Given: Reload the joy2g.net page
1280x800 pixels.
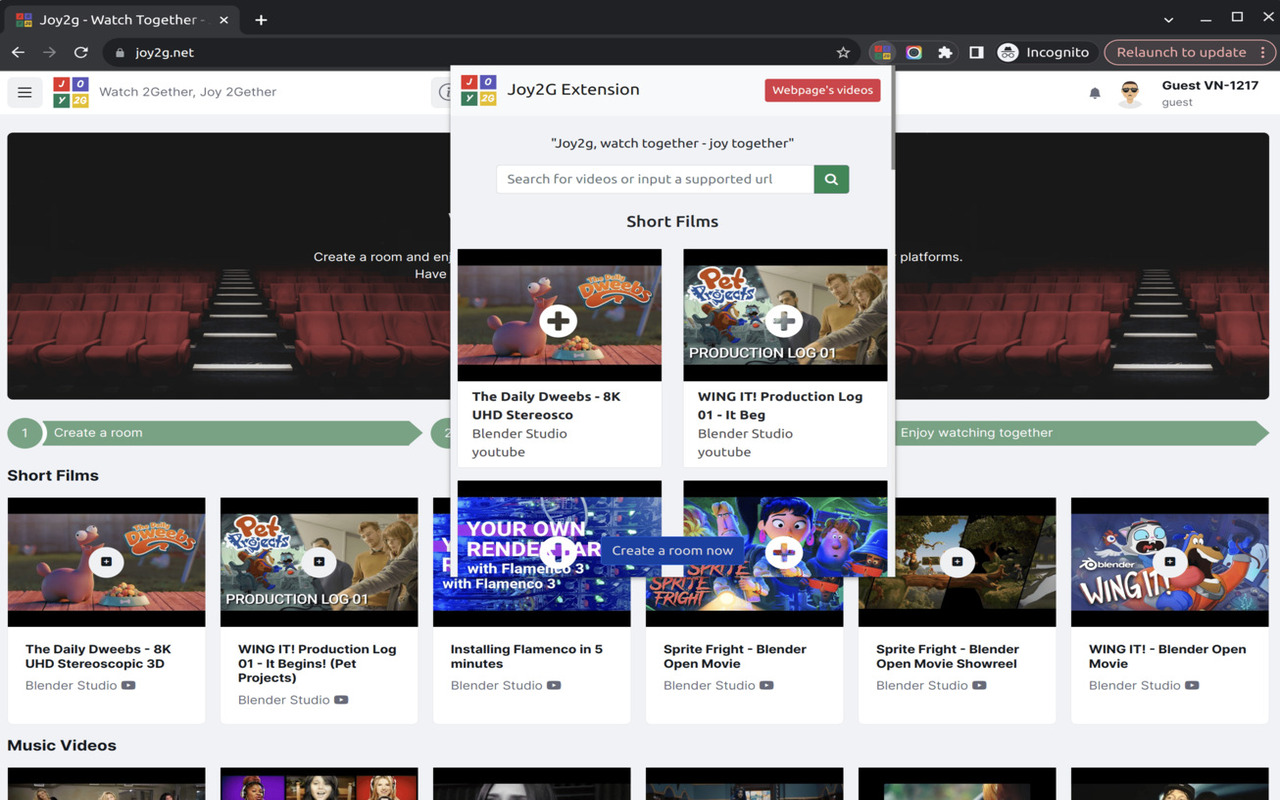Looking at the screenshot, I should [81, 52].
